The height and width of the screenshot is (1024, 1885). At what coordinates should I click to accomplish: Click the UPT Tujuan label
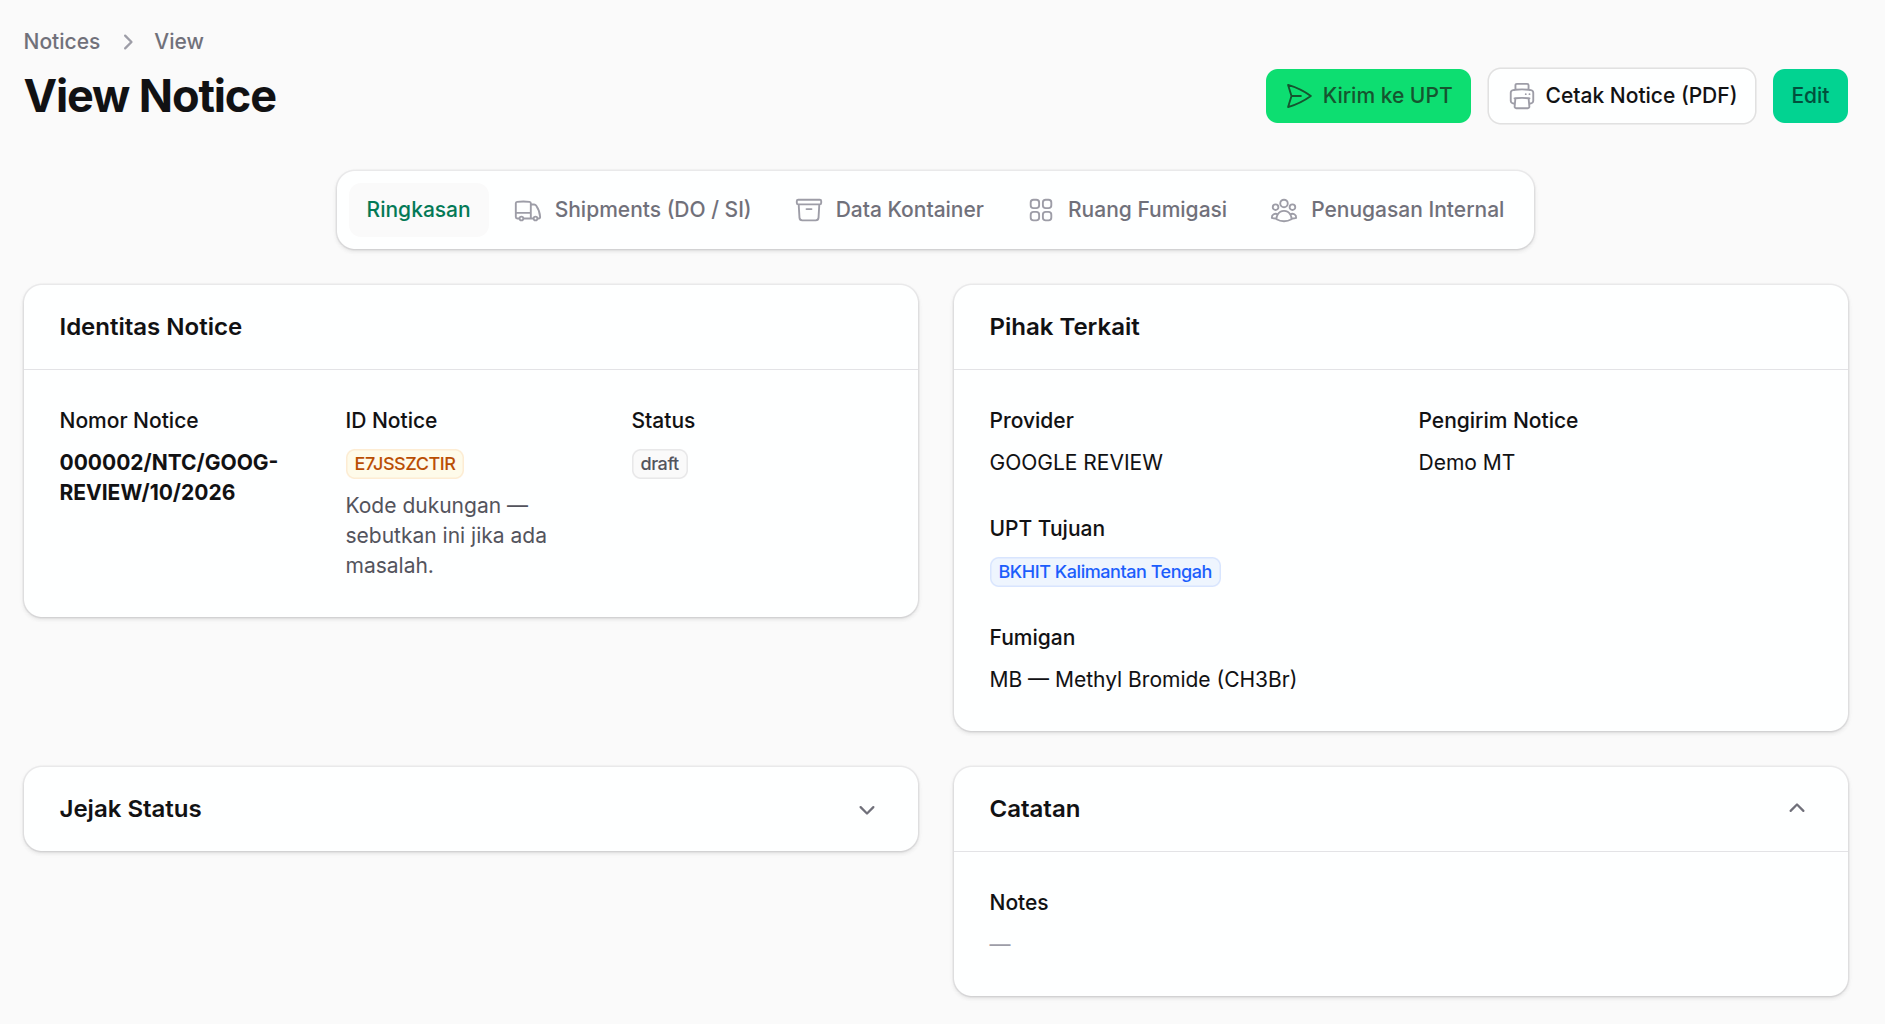1047,529
